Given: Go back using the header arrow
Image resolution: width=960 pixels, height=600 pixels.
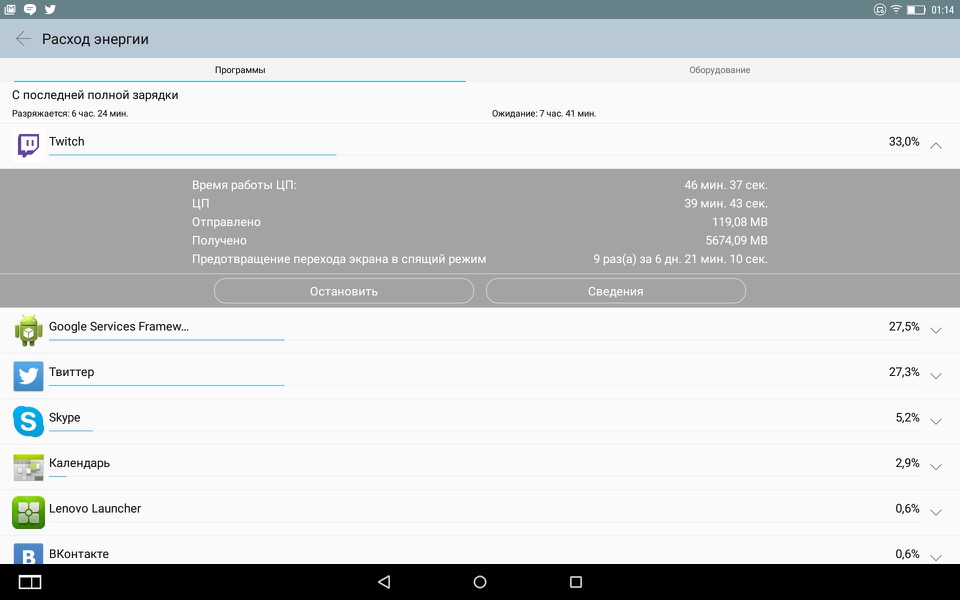Looking at the screenshot, I should 23,39.
